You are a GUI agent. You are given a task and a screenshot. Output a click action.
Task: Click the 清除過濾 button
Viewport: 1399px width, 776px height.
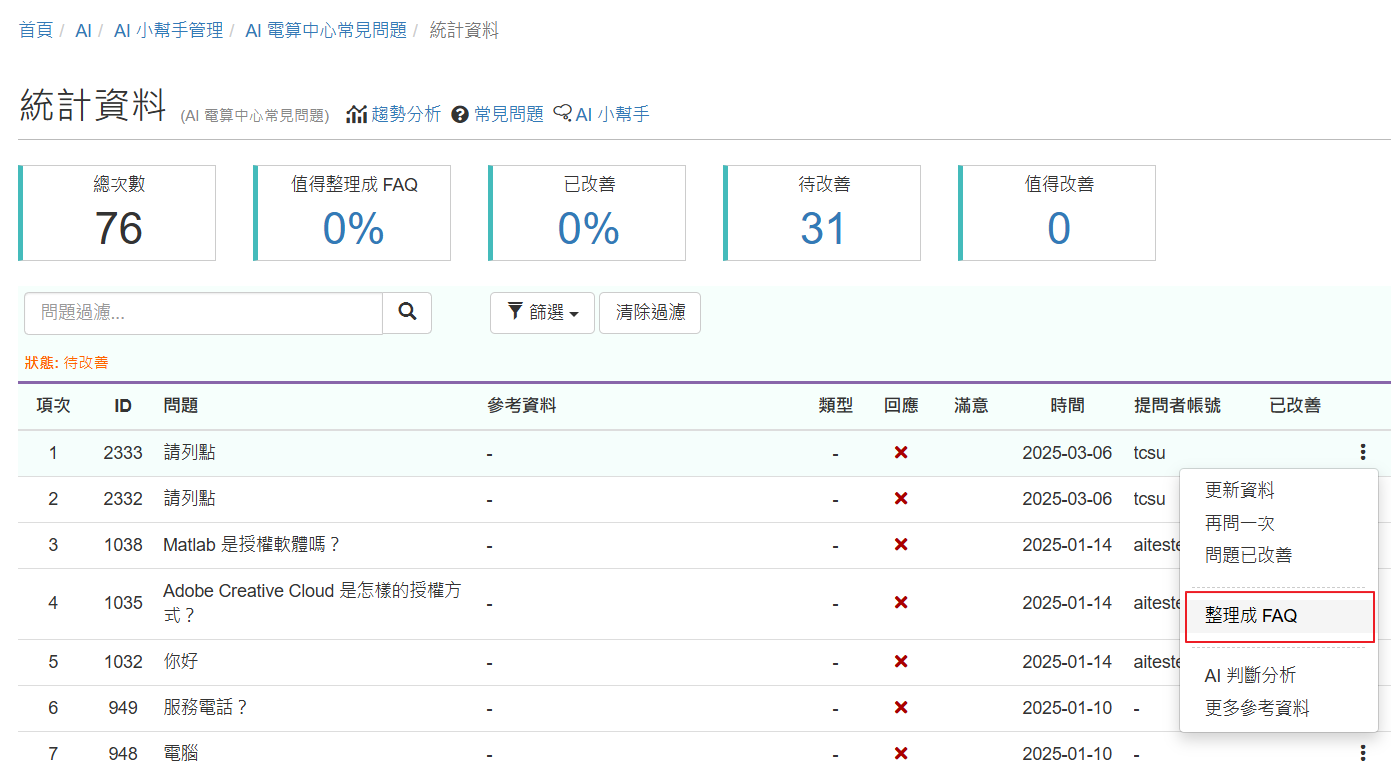click(650, 313)
